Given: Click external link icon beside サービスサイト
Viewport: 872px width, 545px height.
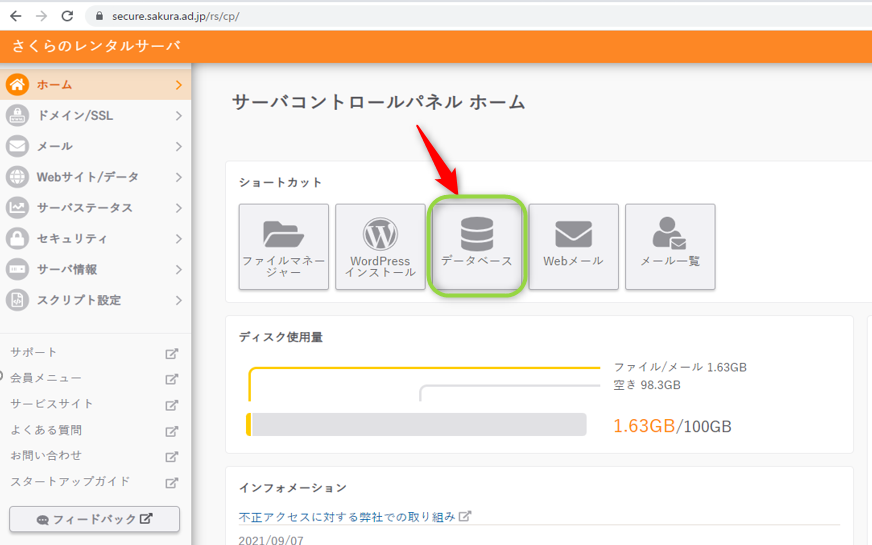Looking at the screenshot, I should coord(172,405).
